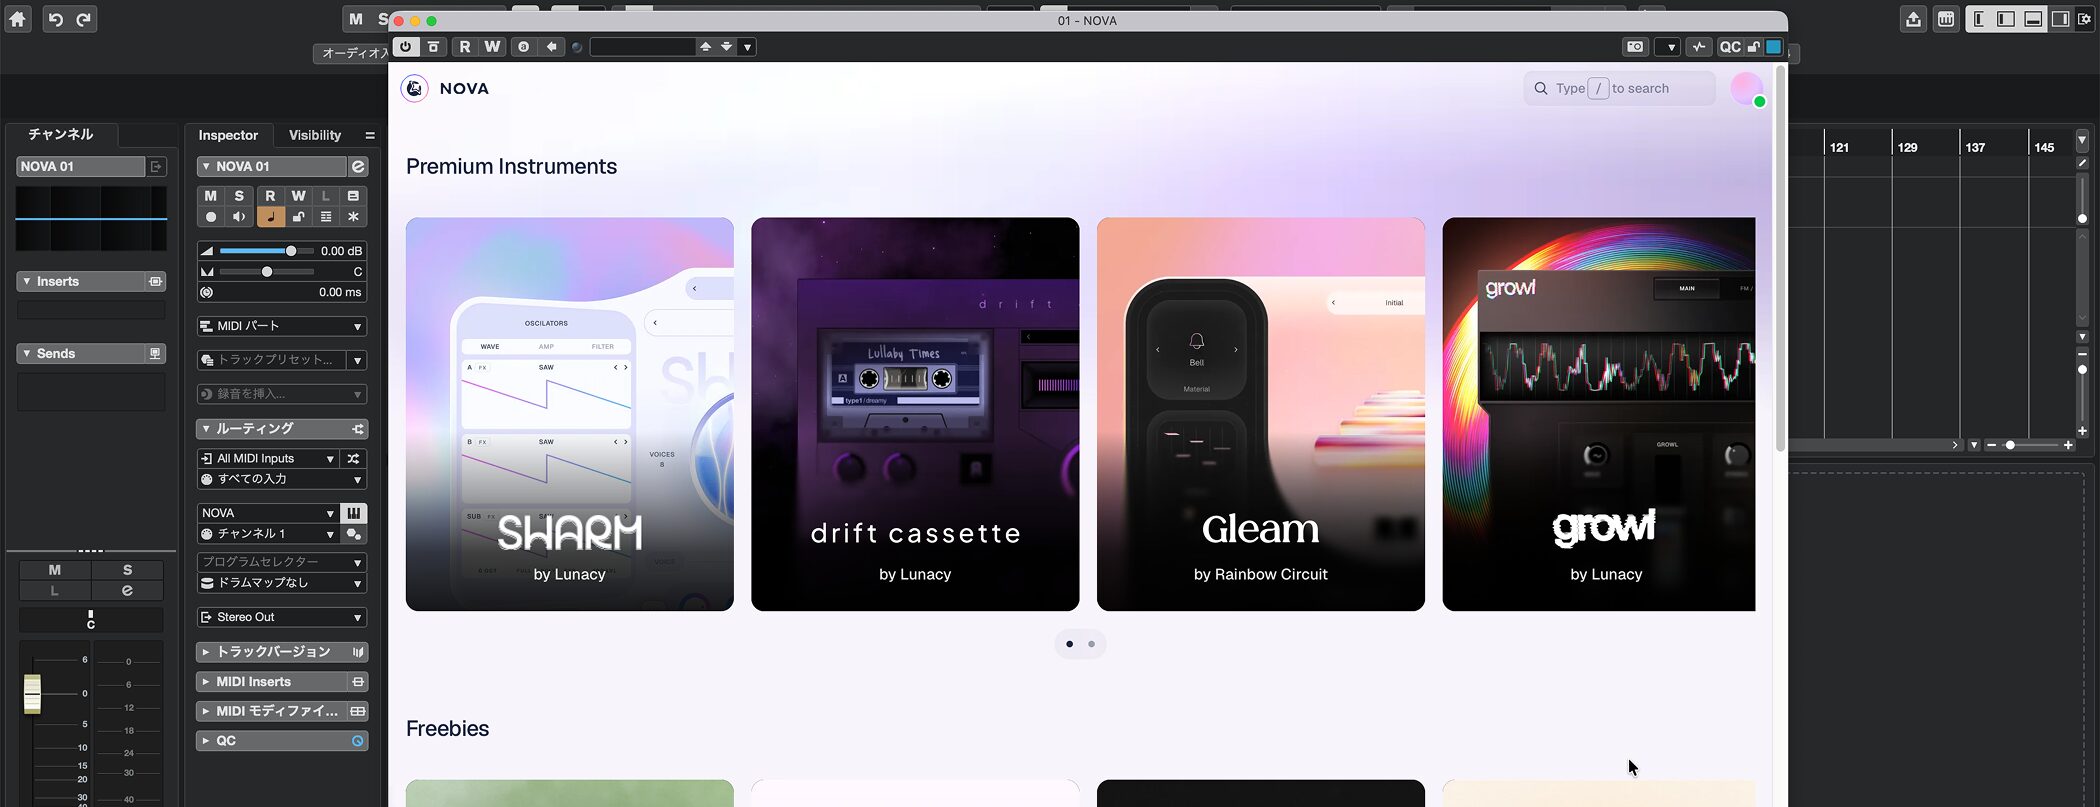The width and height of the screenshot is (2100, 807).
Task: Open the Inspector settings menu icon
Action: (x=370, y=135)
